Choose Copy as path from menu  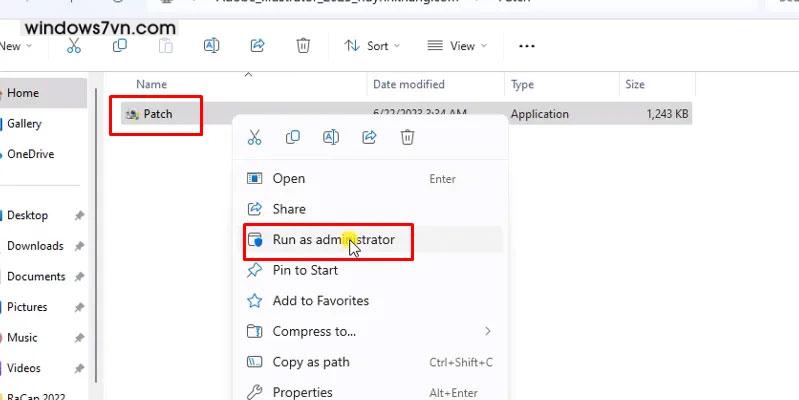(311, 362)
